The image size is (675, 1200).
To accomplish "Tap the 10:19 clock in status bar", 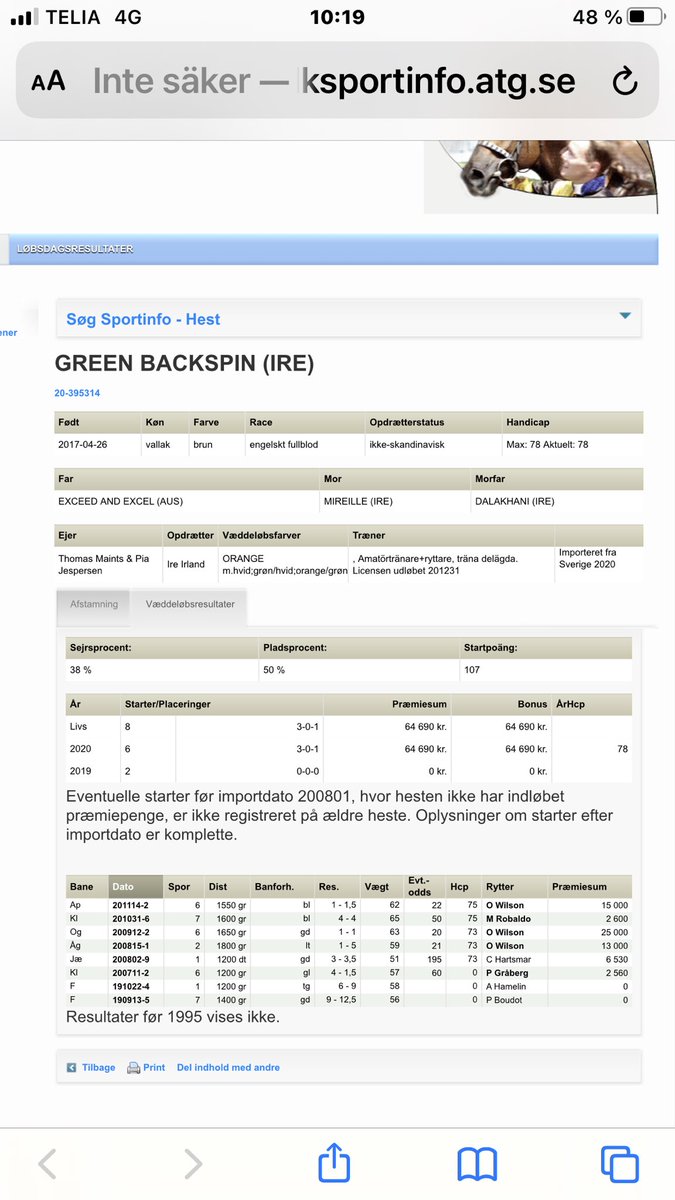I will tap(337, 17).
